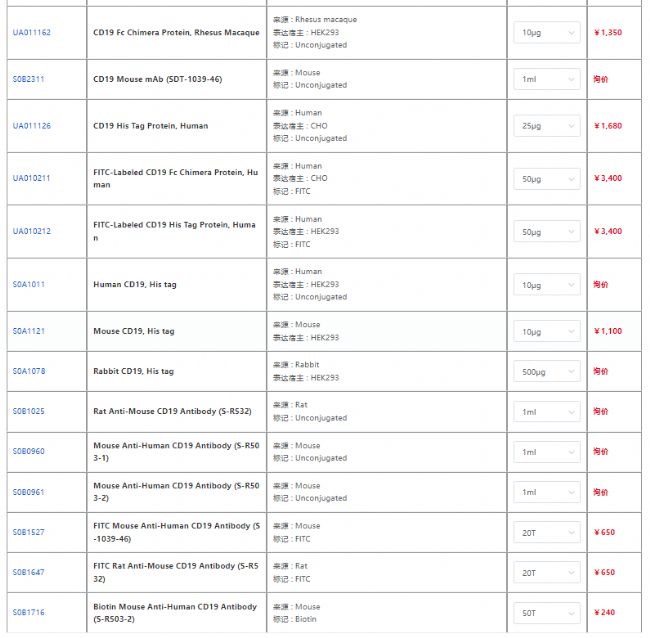Open 1ml size dropdown for S0B2311

(x=546, y=79)
